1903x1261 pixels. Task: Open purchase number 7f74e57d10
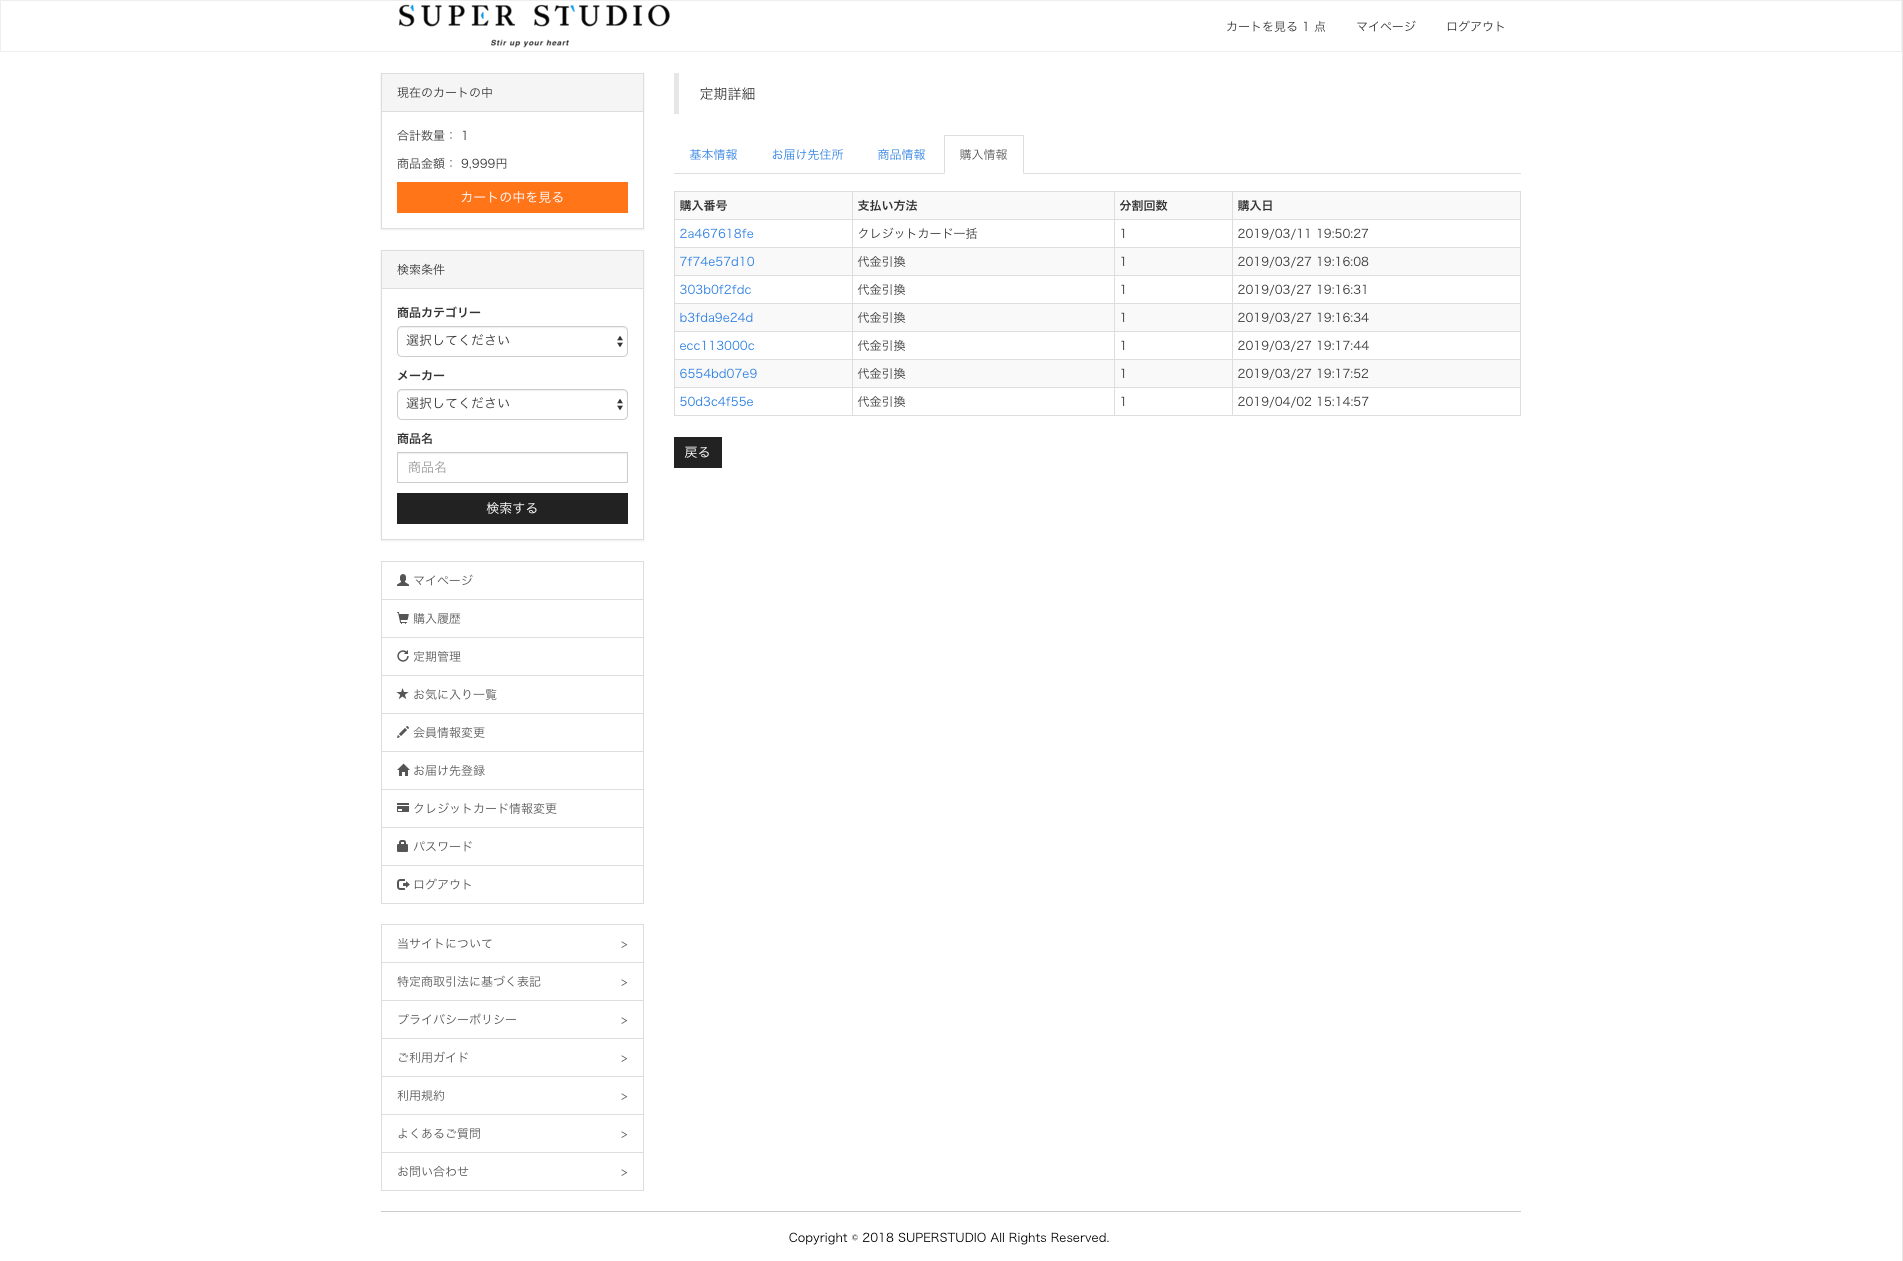coord(717,262)
